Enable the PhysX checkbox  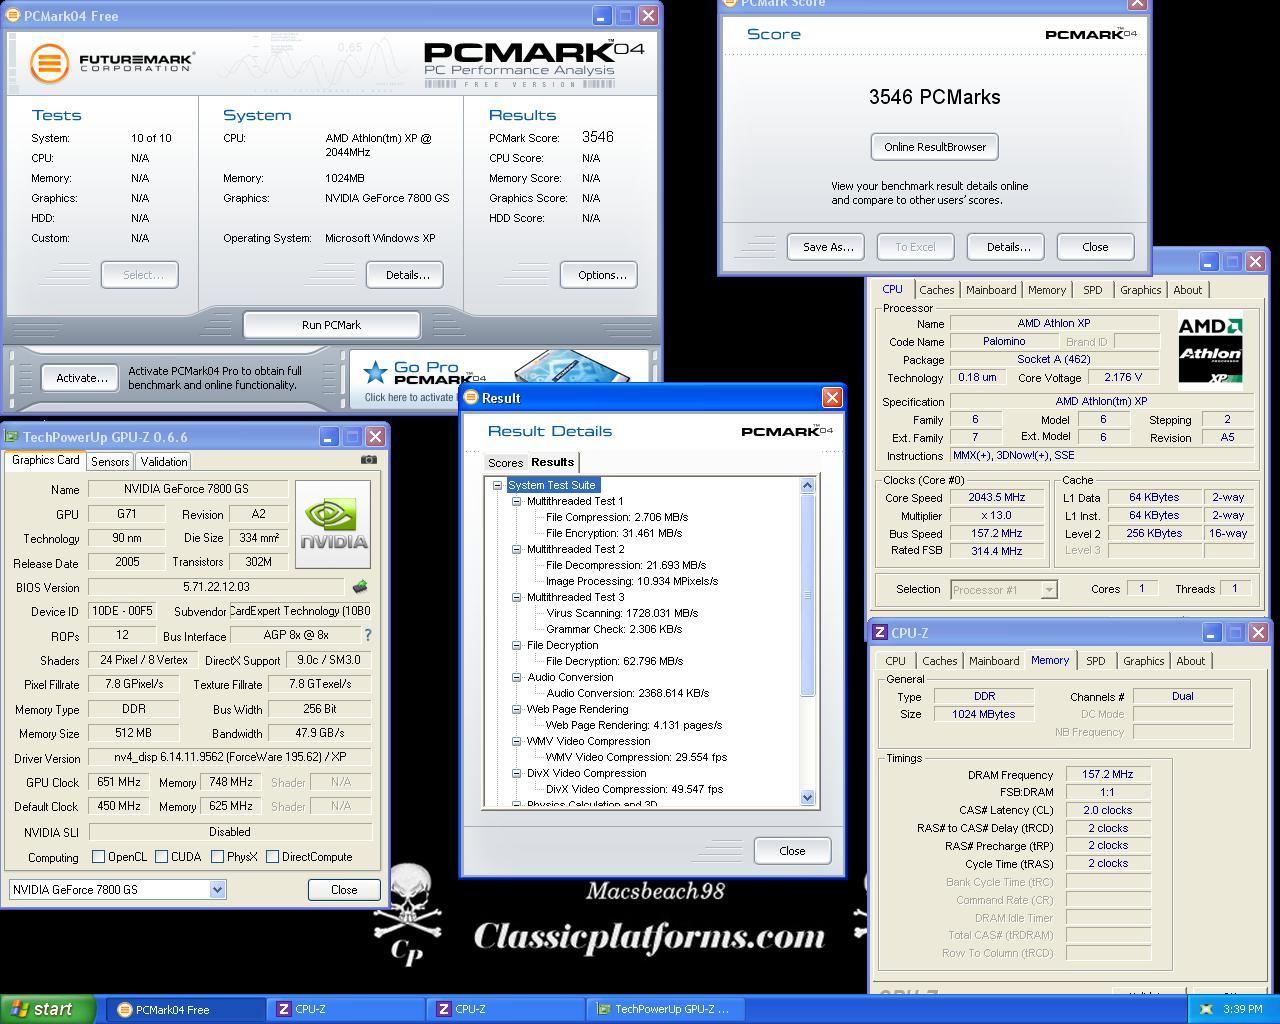point(216,857)
